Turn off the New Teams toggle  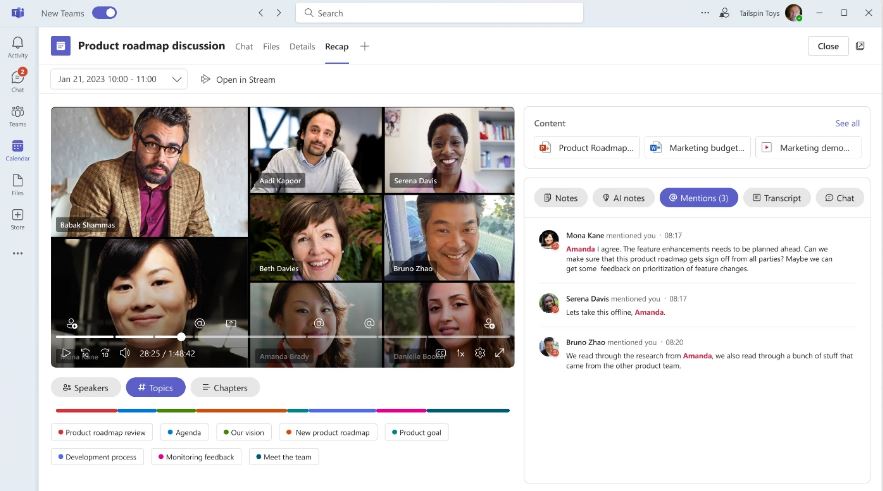(x=104, y=12)
